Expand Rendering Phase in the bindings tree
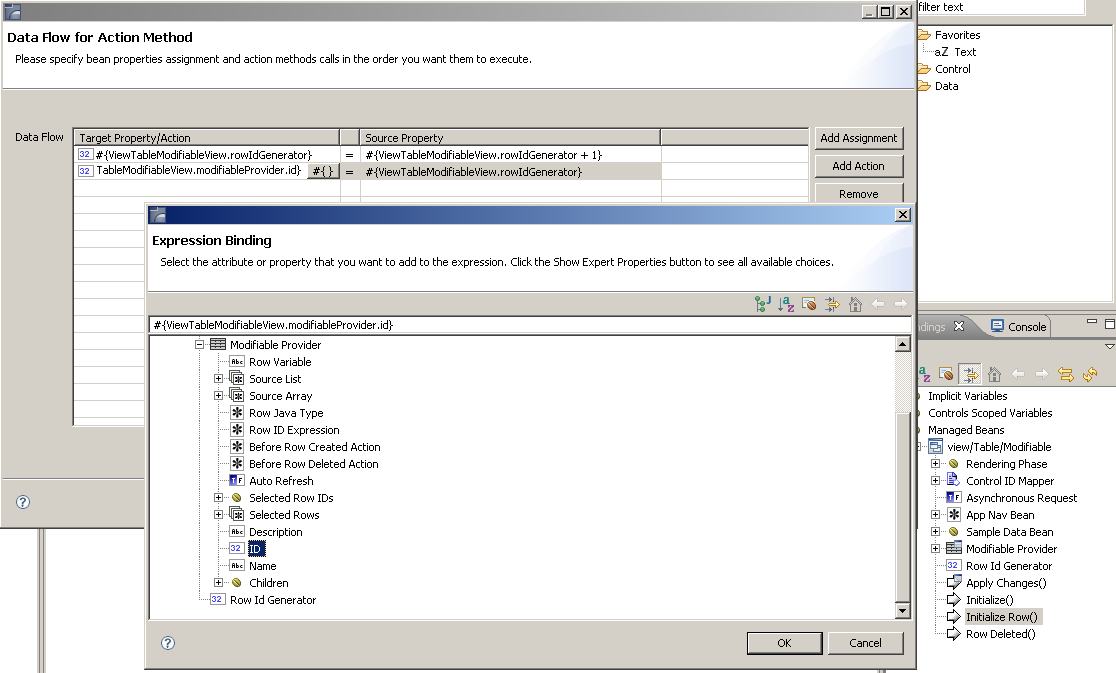The width and height of the screenshot is (1116, 673). pos(935,463)
